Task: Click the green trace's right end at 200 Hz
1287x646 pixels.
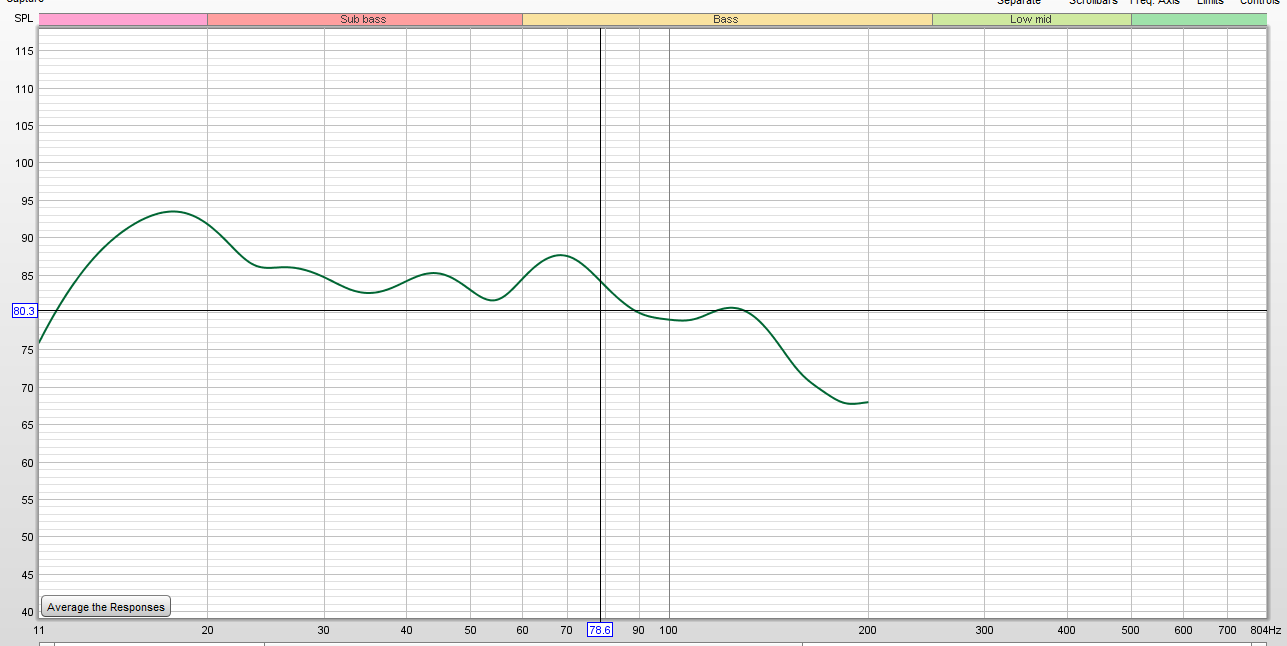Action: (867, 402)
